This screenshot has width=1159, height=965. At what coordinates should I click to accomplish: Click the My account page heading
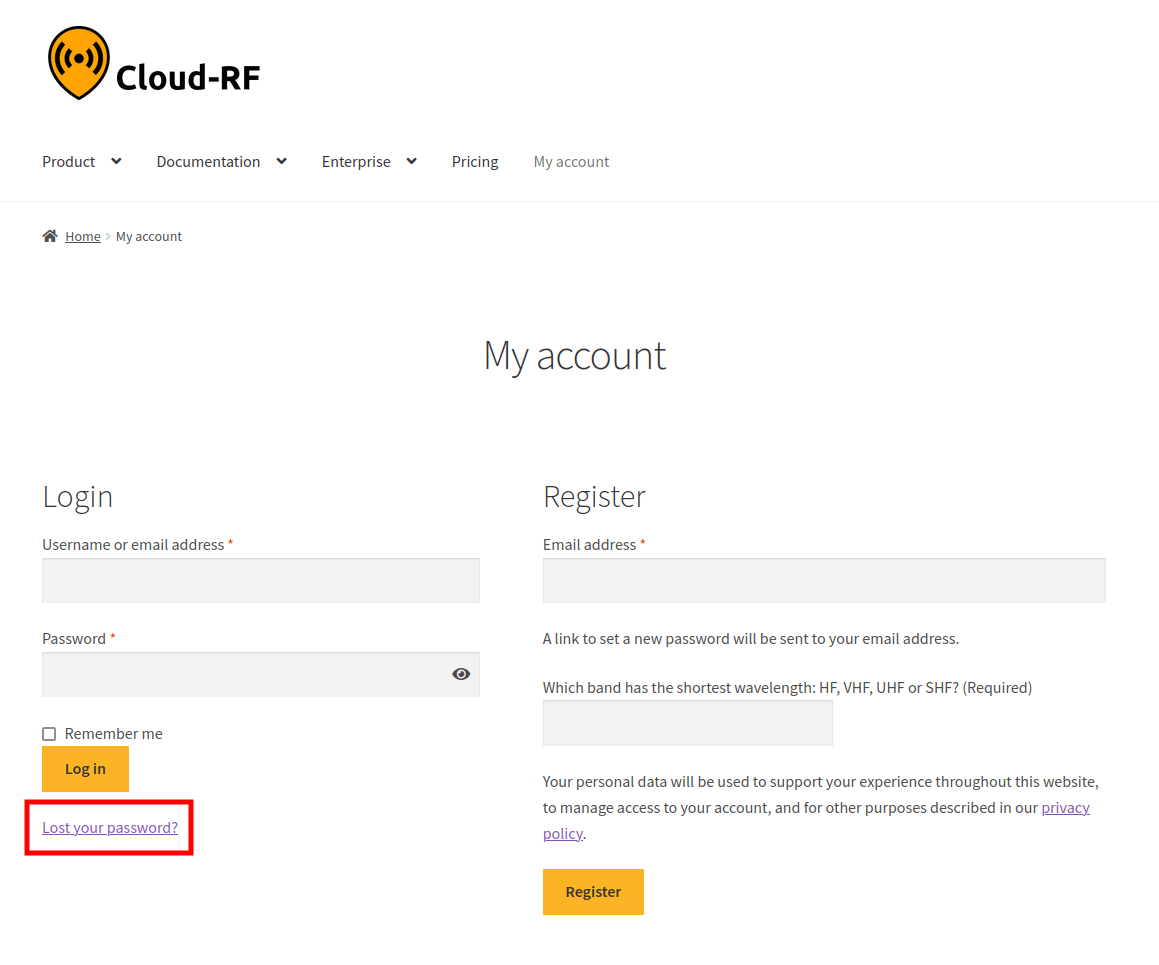[574, 355]
